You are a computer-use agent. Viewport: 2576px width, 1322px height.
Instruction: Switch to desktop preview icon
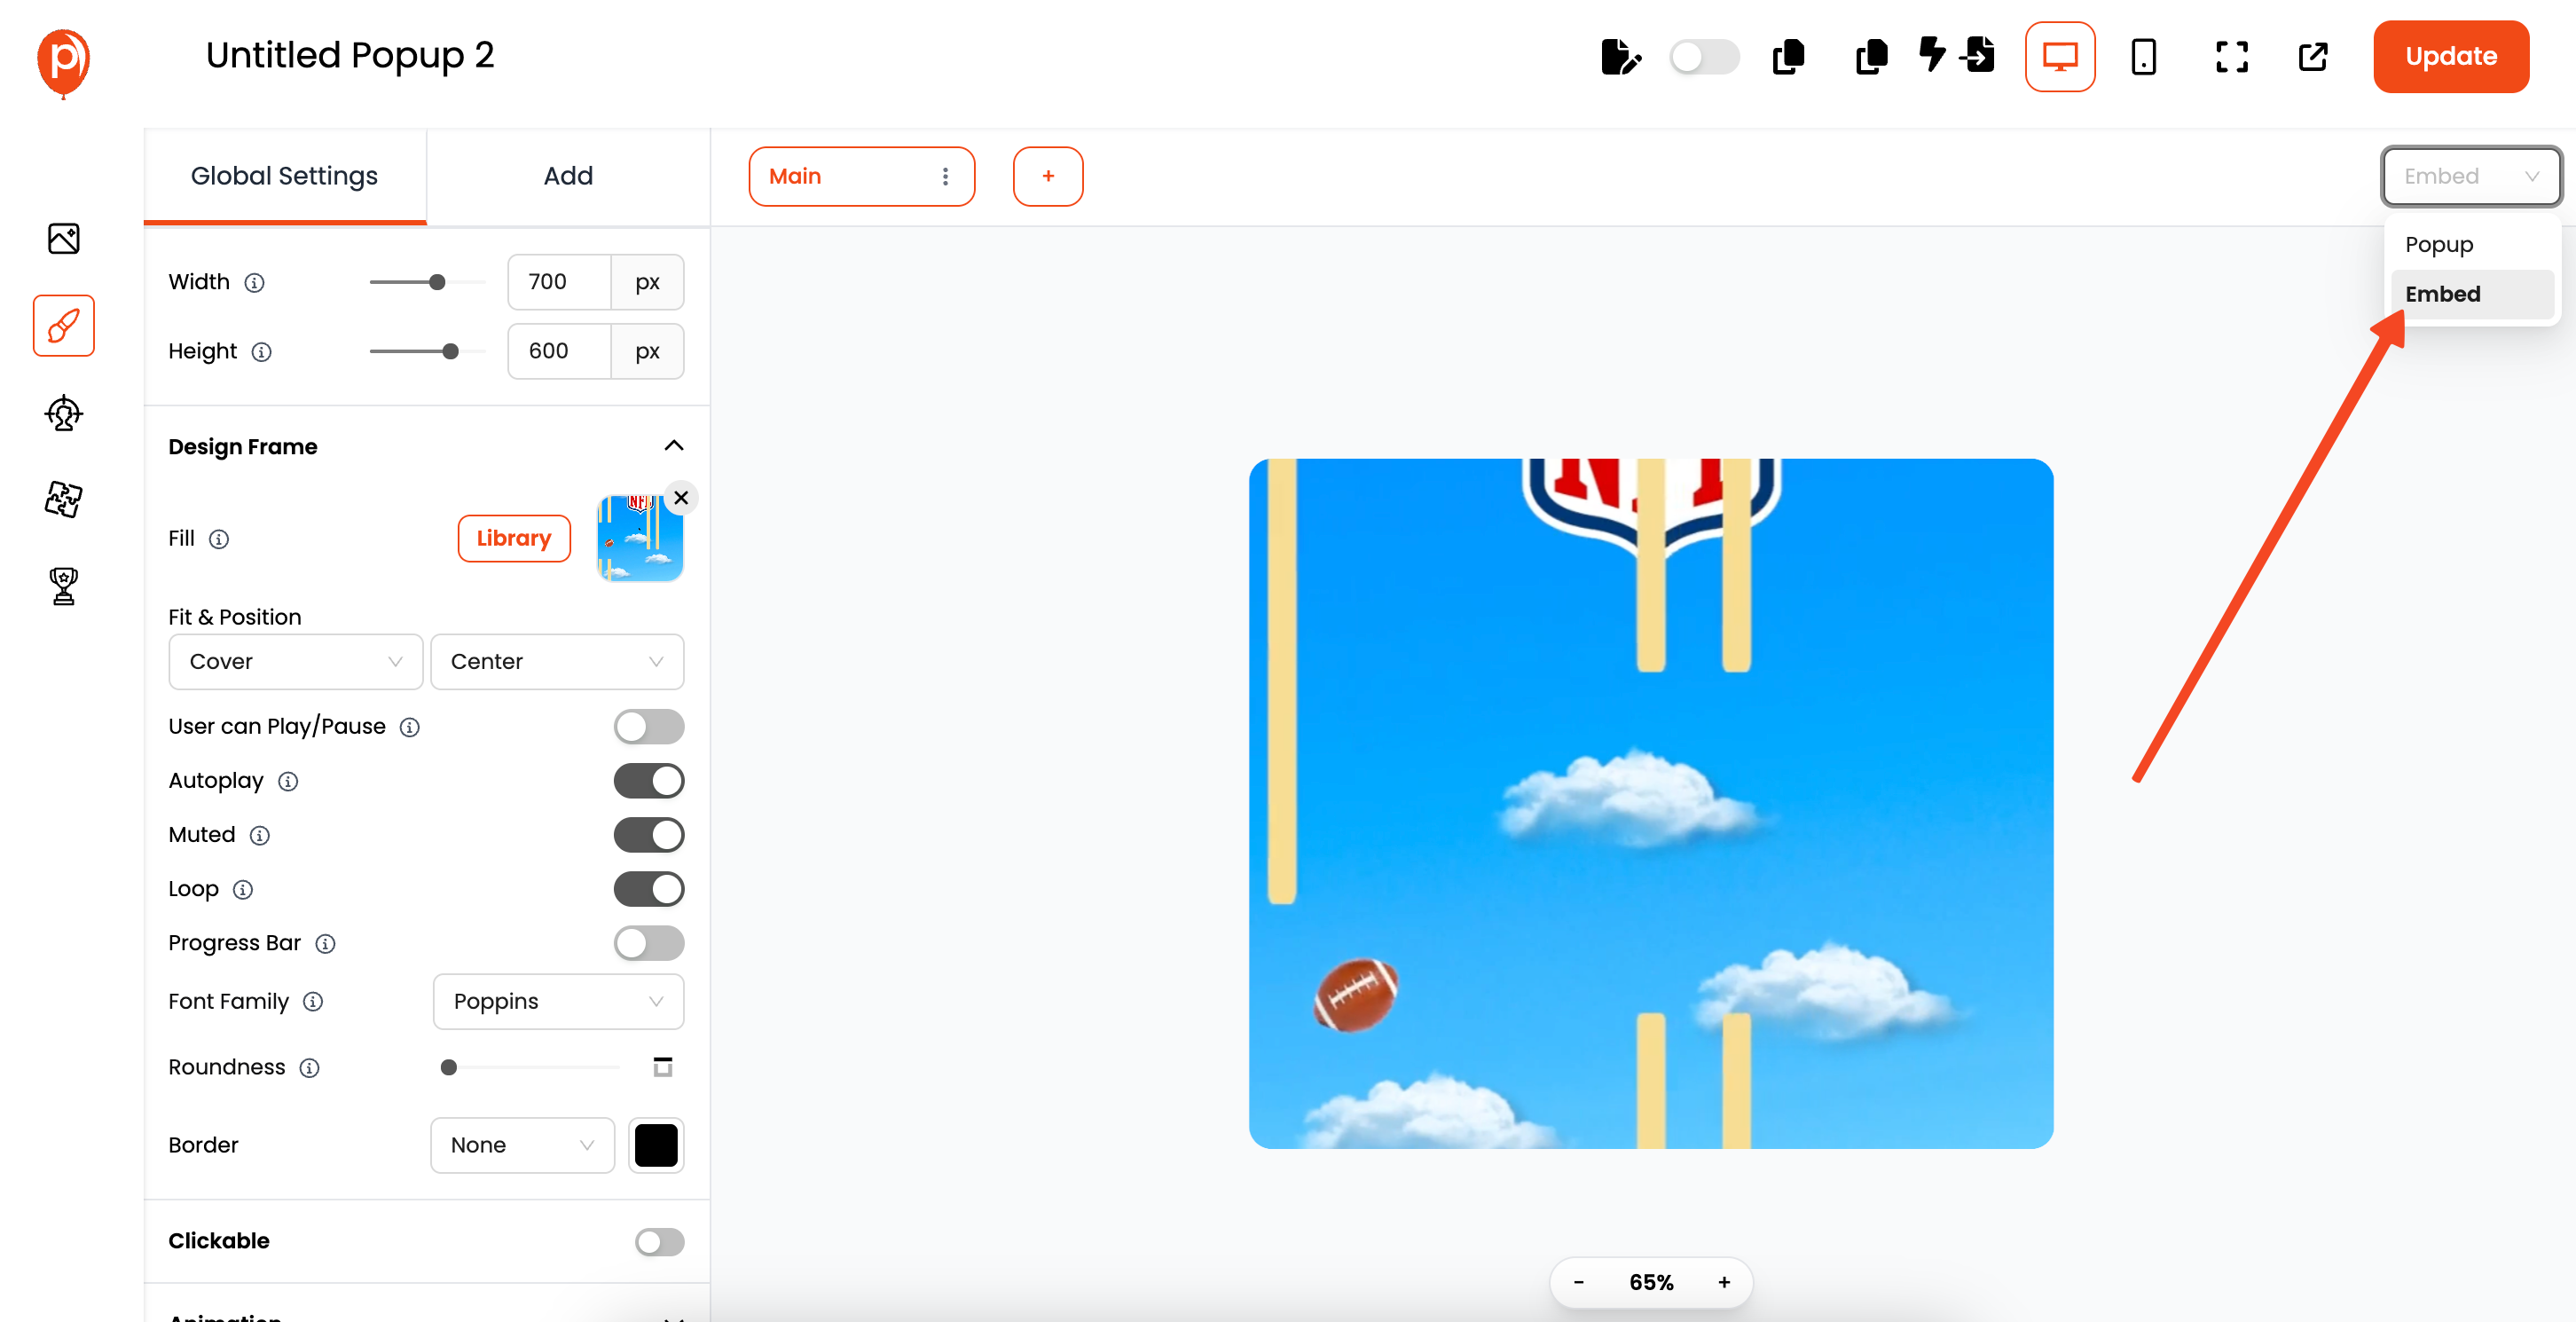click(x=2060, y=57)
